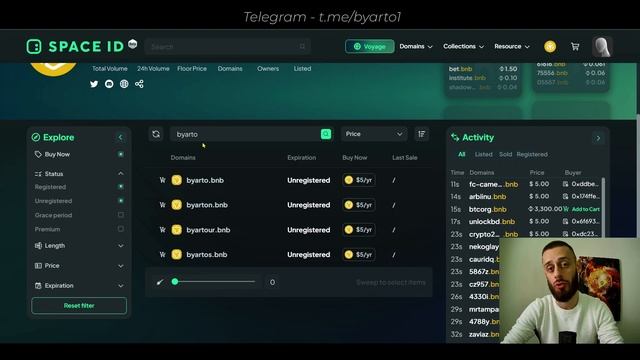Refresh the domain list

point(156,134)
